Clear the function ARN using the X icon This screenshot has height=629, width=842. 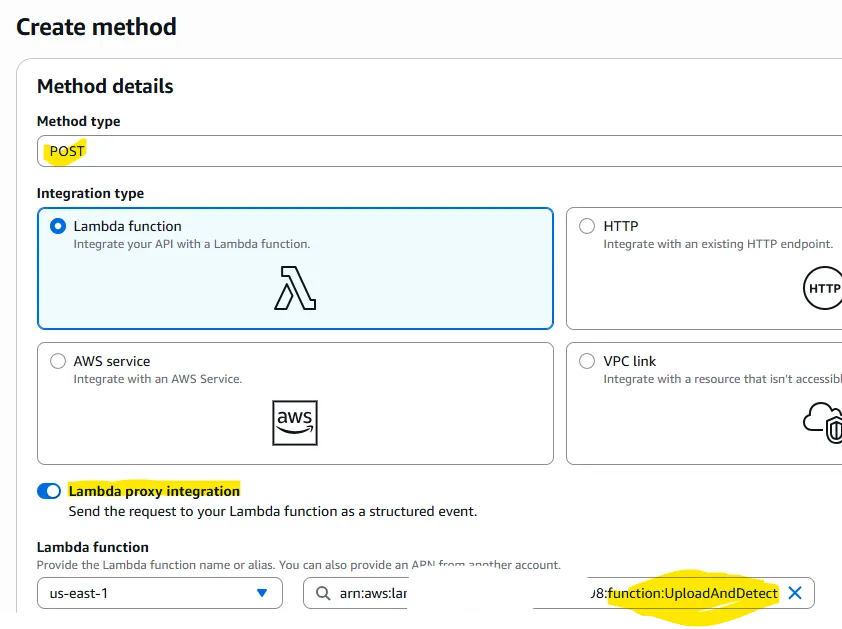(x=795, y=593)
